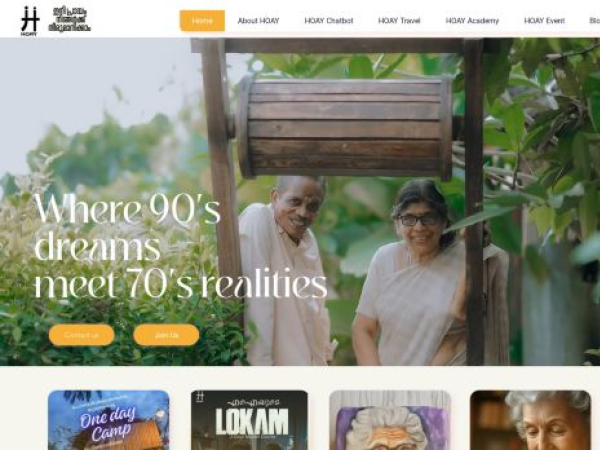The image size is (600, 450).
Task: Click the HOAY logo icon in header
Action: point(30,21)
